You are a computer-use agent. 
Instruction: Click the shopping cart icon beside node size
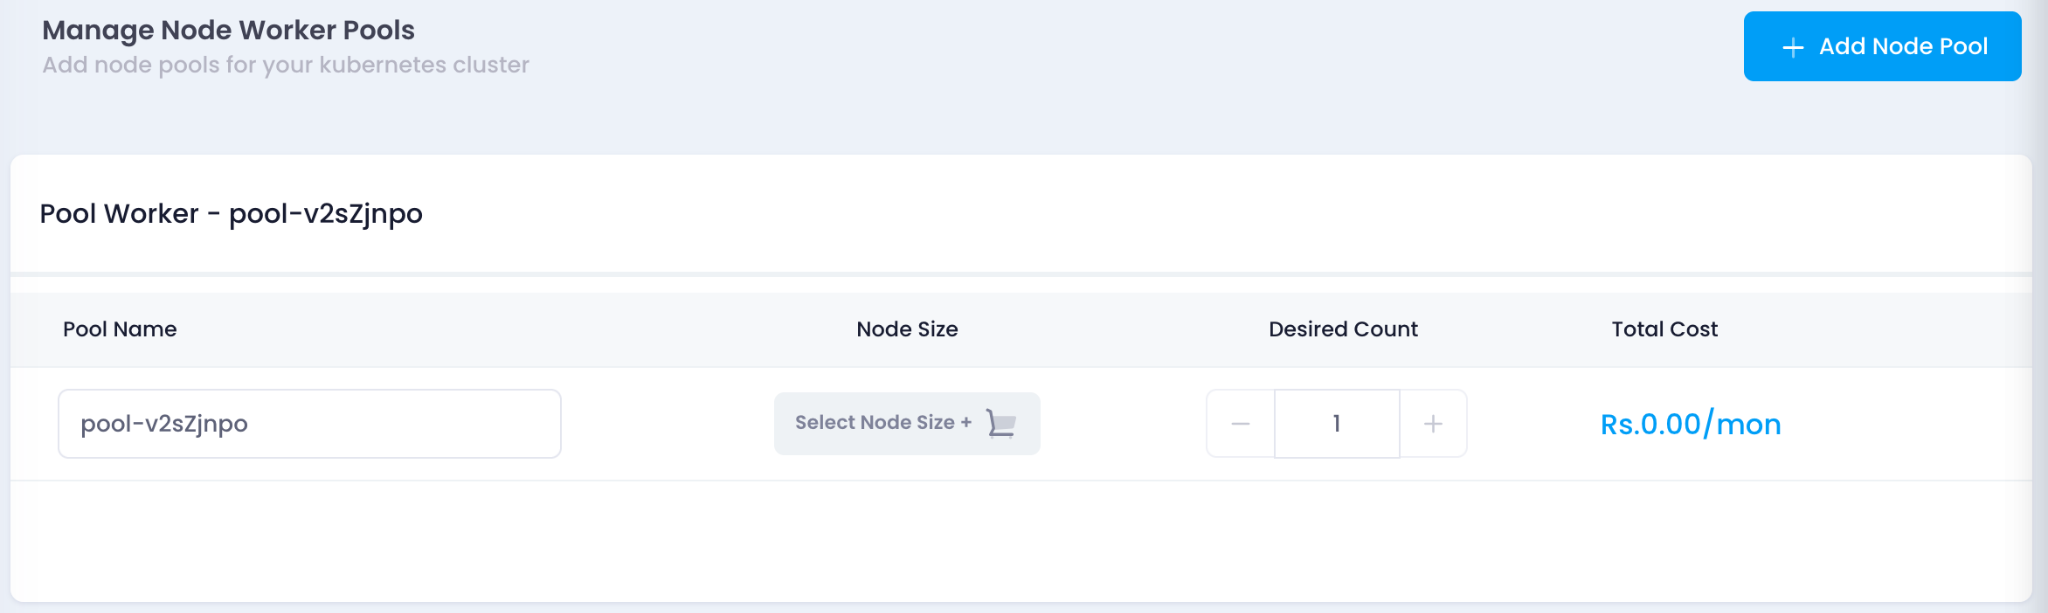[1001, 423]
